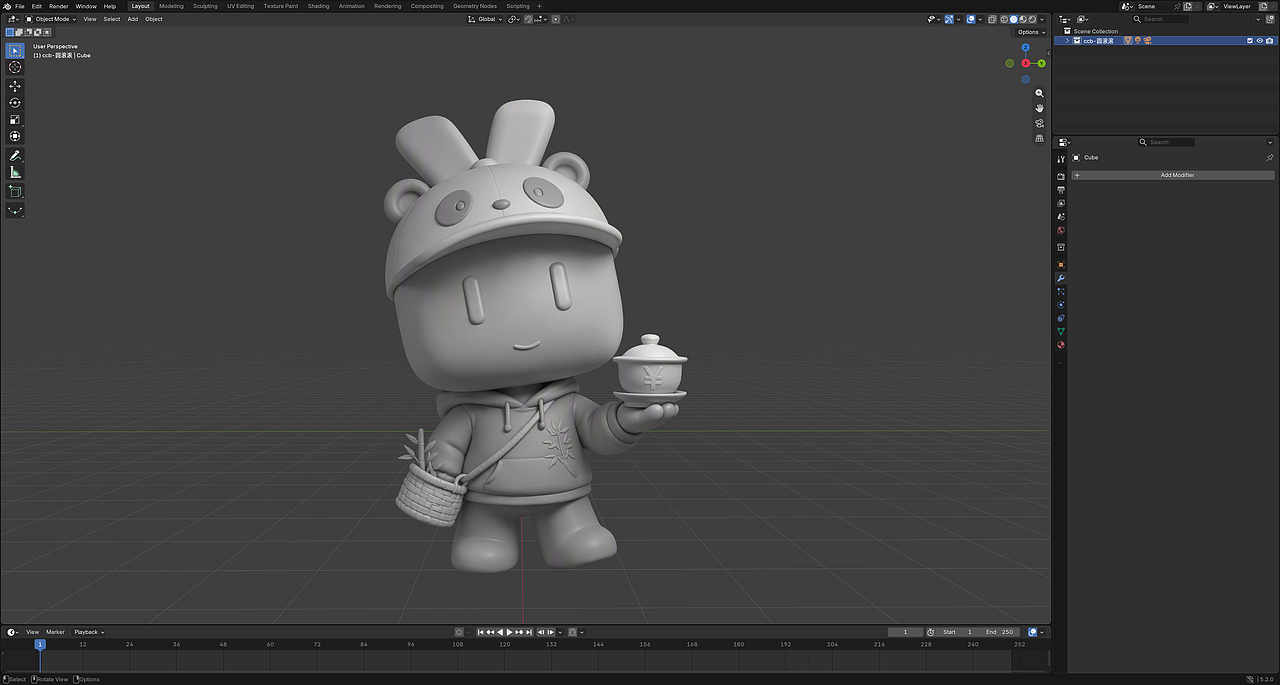Open viewport shading options arrow

1043,19
